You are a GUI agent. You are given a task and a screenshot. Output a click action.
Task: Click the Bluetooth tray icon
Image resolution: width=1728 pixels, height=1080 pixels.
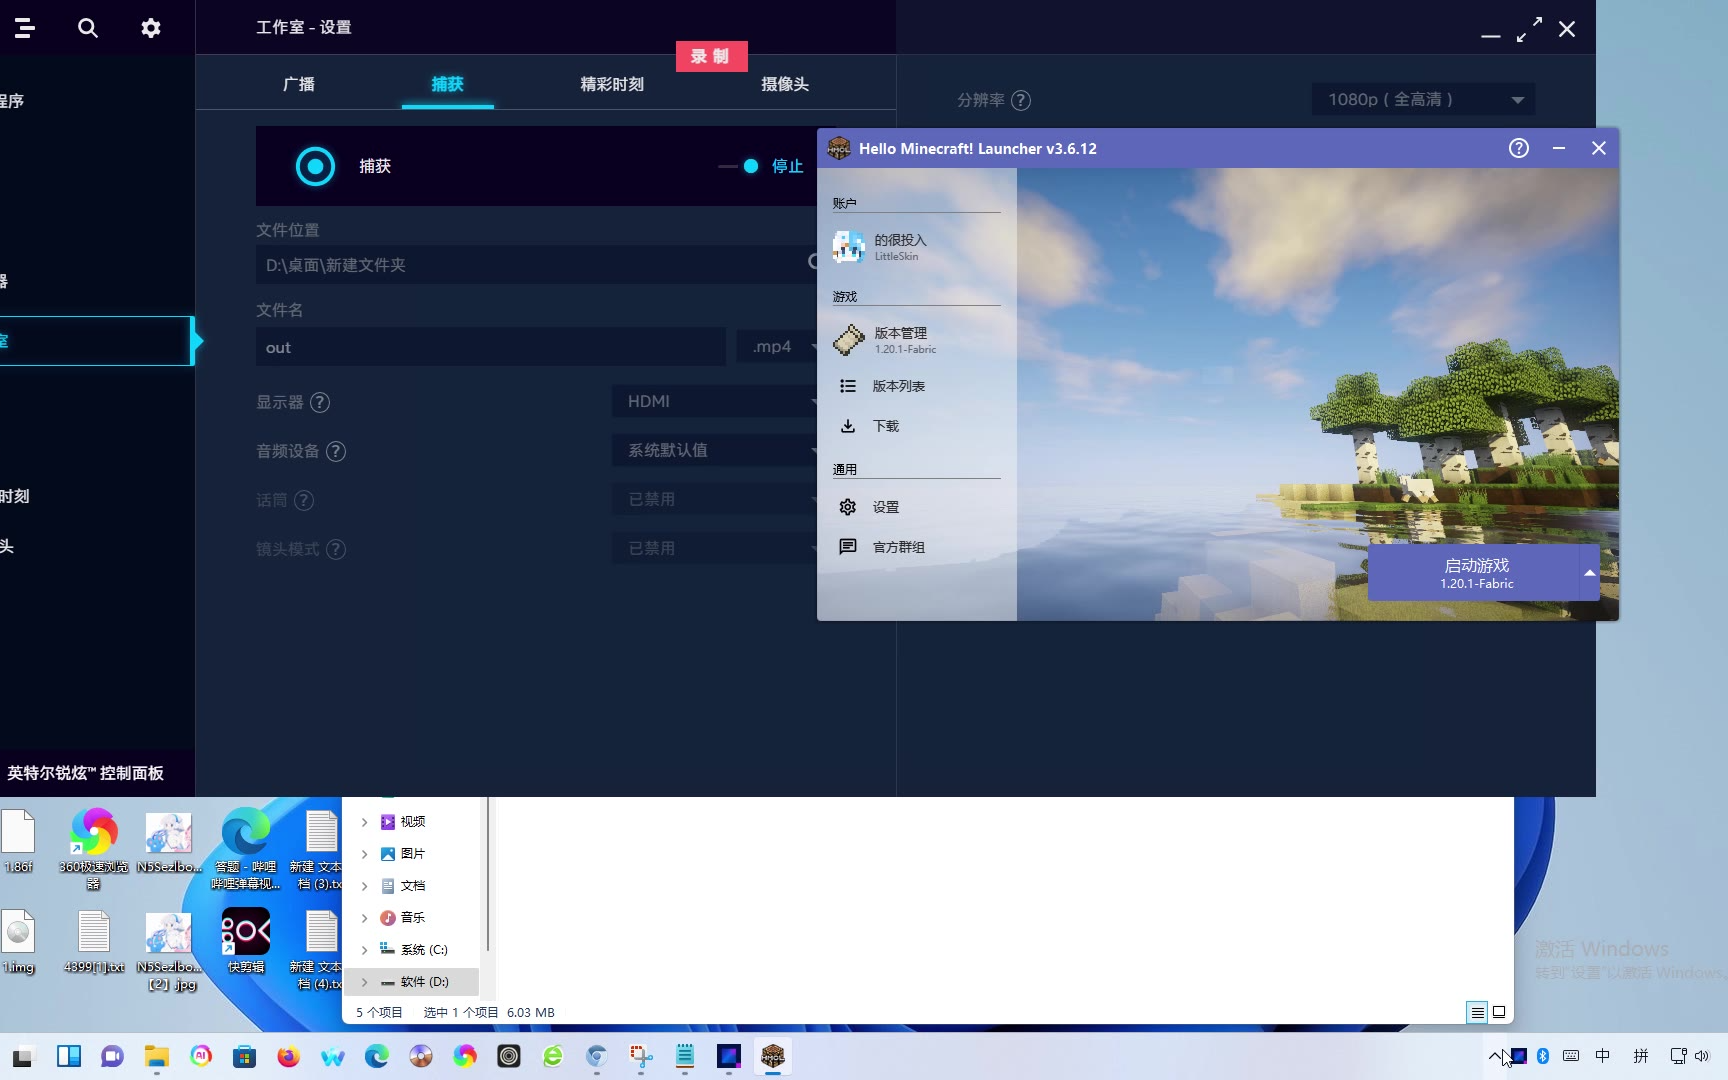[1543, 1056]
